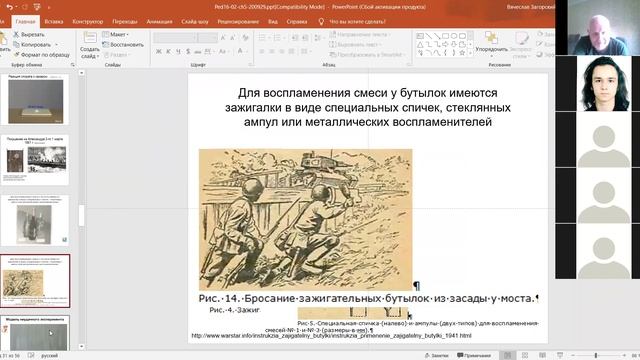
Task: Decrease font size with smaller A icon
Action: click(x=233, y=38)
